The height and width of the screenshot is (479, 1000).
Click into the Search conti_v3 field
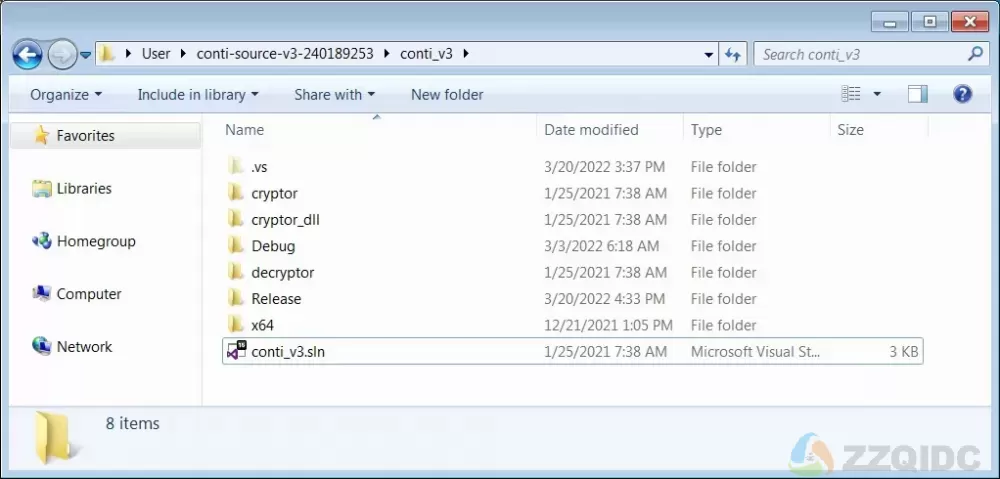861,55
